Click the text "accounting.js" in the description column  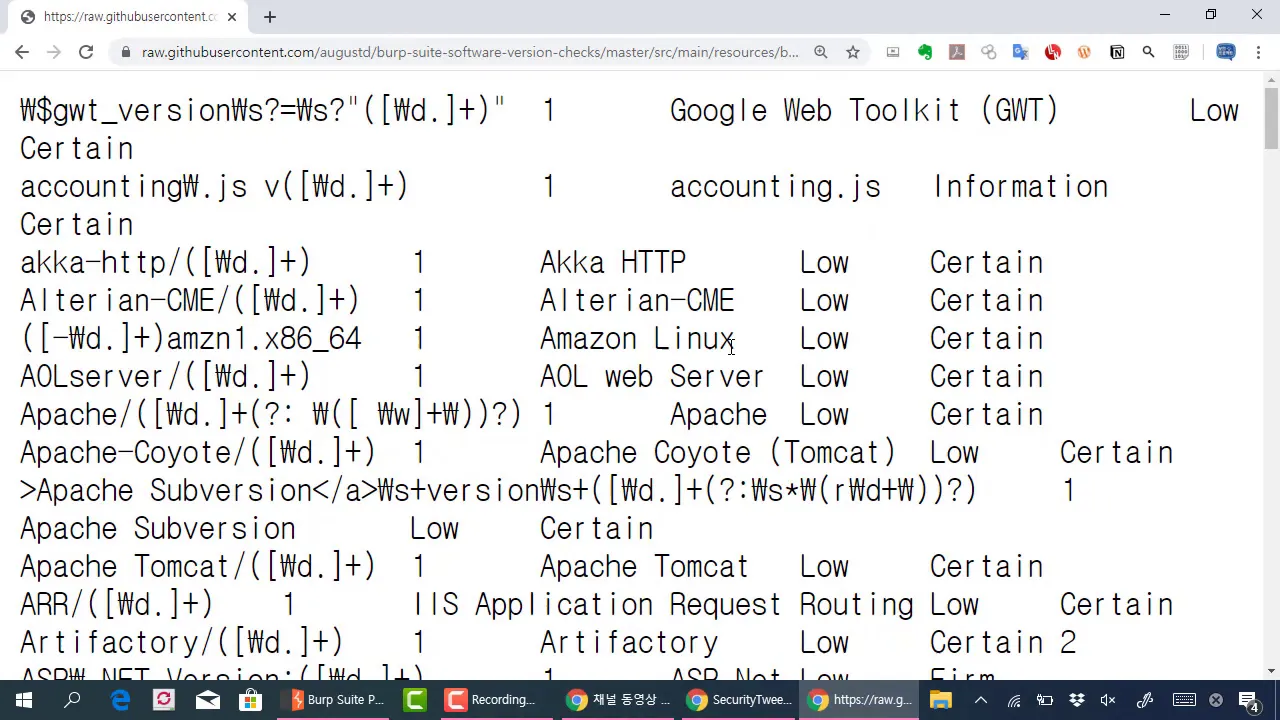tap(775, 186)
